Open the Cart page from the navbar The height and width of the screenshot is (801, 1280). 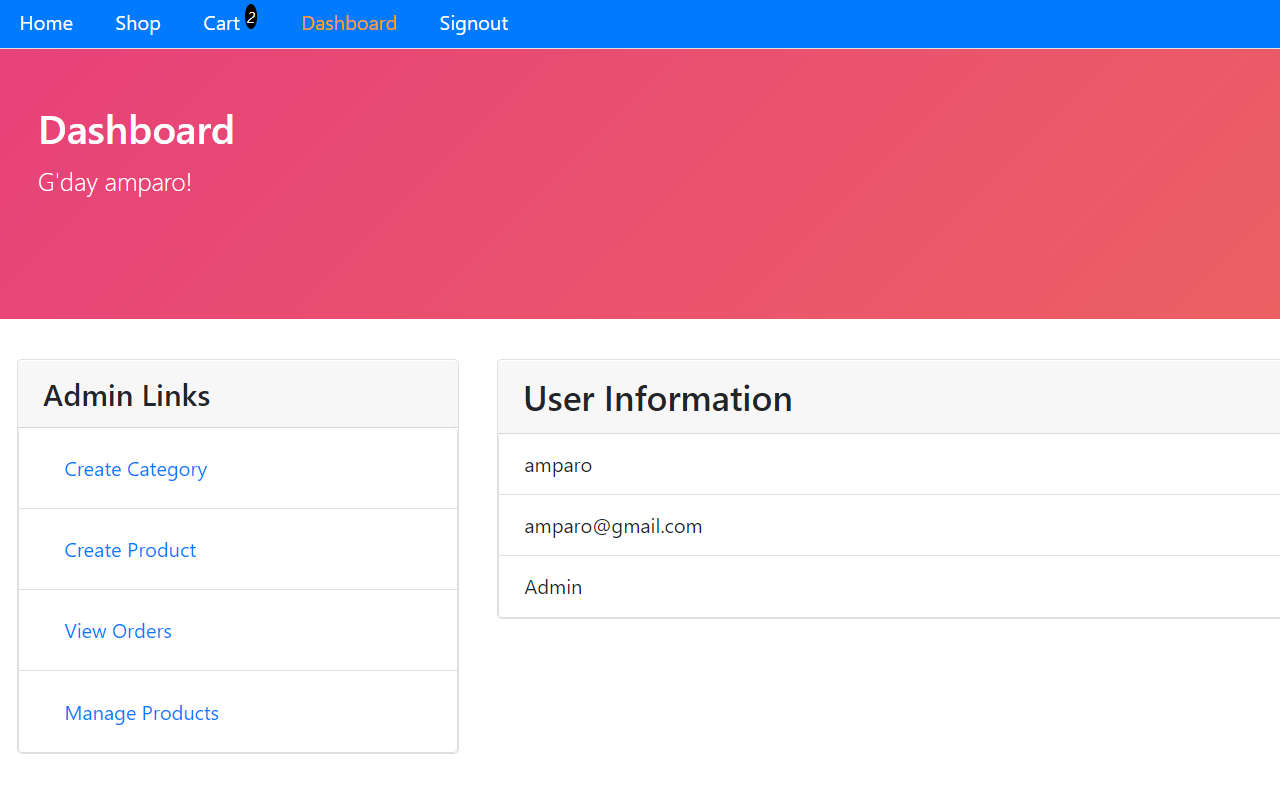click(x=221, y=23)
